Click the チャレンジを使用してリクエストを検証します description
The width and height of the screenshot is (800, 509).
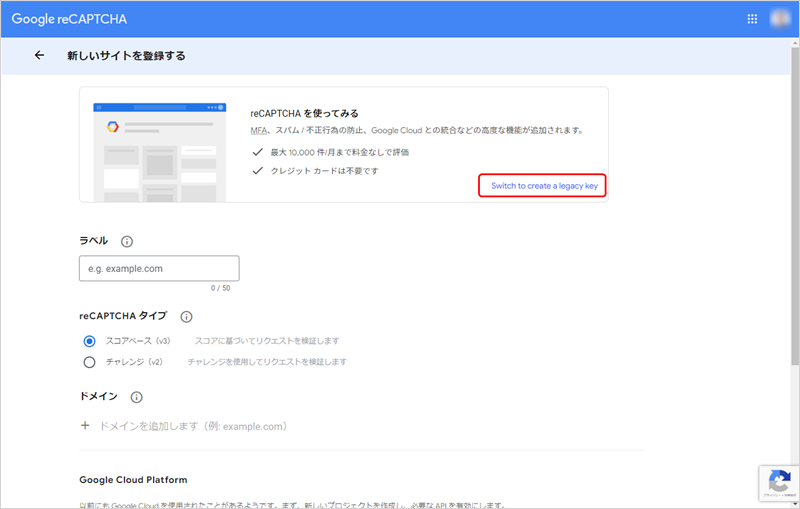pyautogui.click(x=267, y=362)
